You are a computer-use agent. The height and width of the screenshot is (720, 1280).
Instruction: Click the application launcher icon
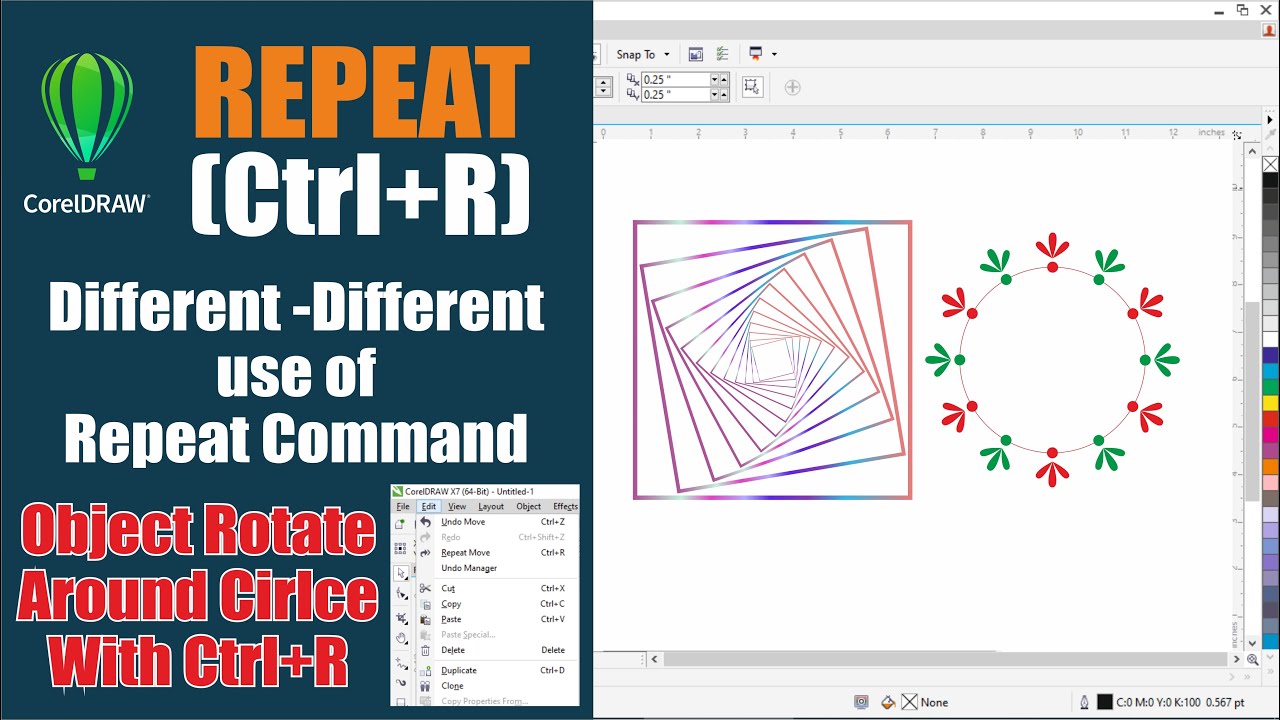point(756,54)
